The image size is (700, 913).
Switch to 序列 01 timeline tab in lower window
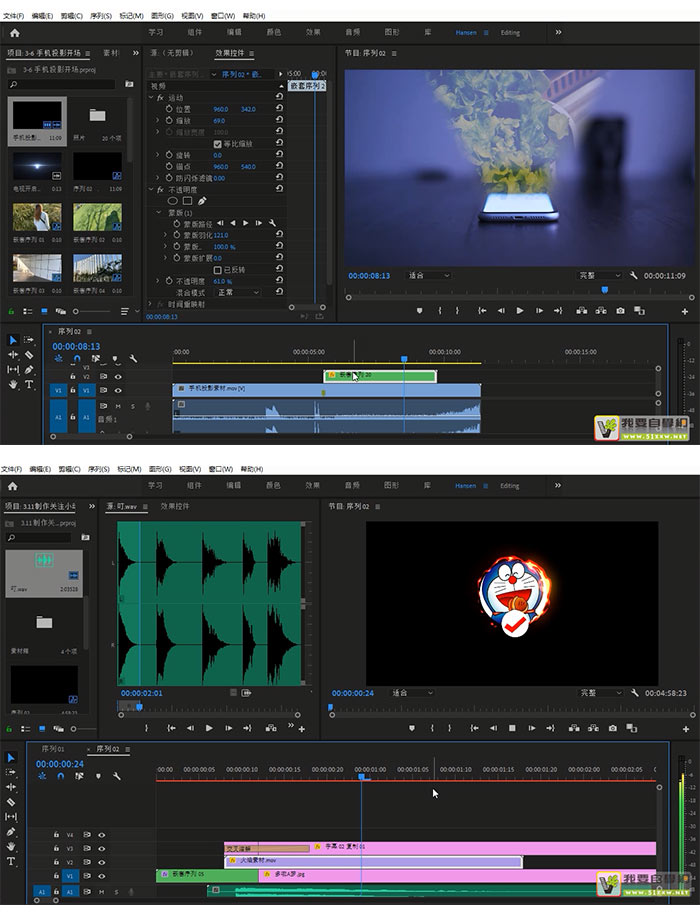click(x=53, y=749)
